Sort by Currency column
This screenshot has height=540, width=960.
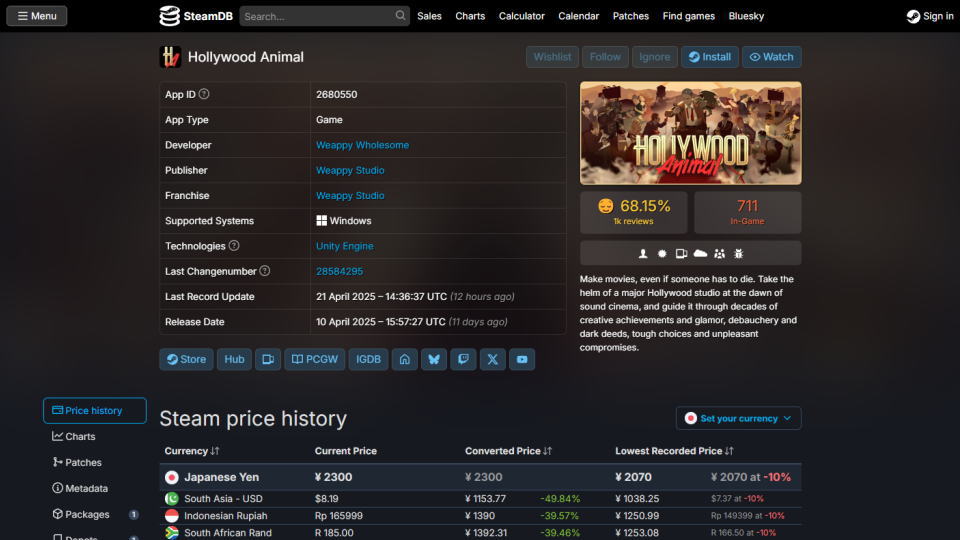coord(192,451)
